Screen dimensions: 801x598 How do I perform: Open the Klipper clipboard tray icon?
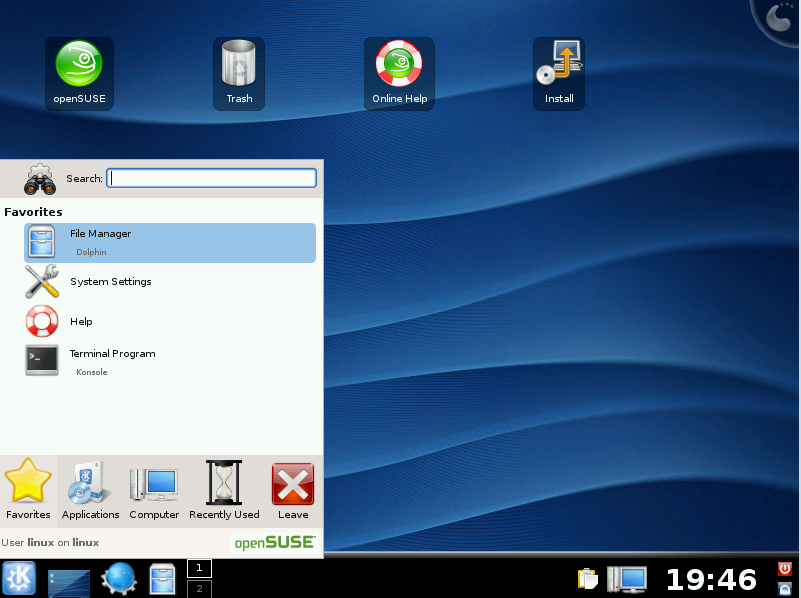[x=587, y=579]
